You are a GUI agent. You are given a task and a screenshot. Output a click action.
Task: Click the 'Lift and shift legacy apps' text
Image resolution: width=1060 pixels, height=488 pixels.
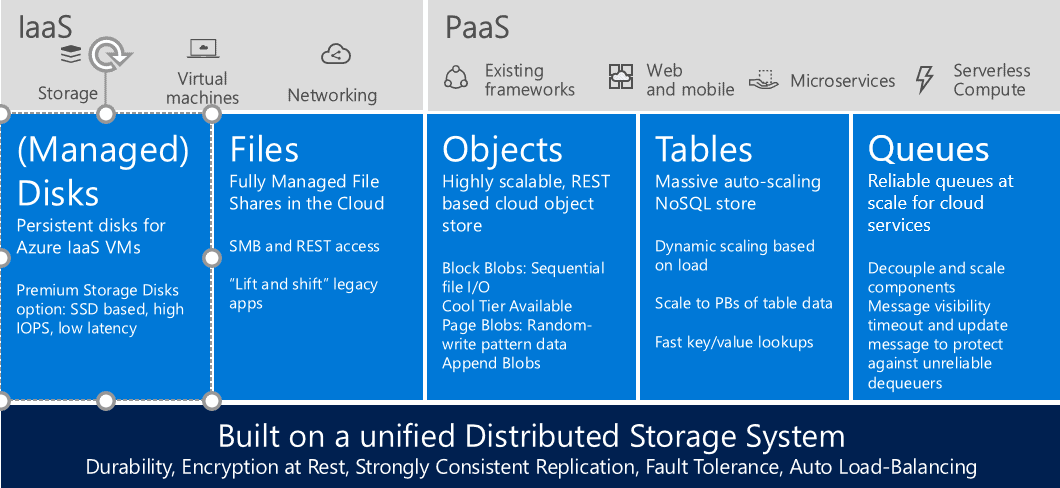(x=303, y=294)
